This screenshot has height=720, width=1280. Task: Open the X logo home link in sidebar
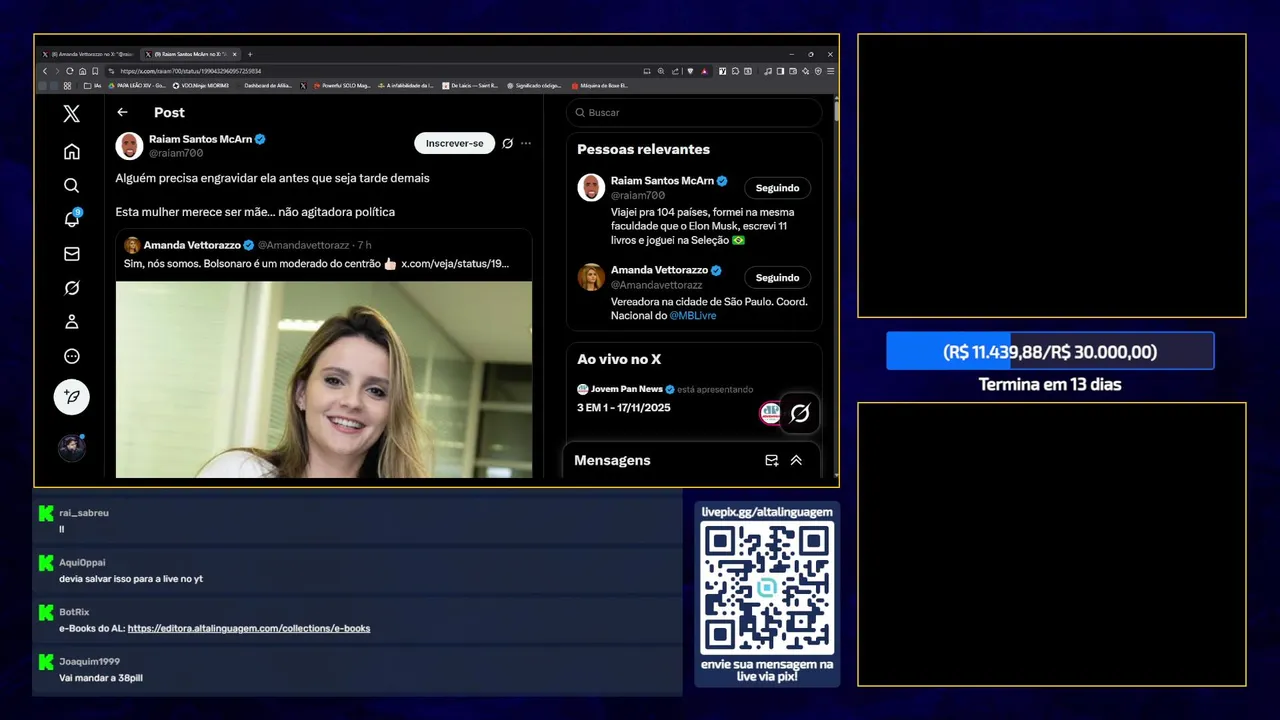tap(71, 114)
